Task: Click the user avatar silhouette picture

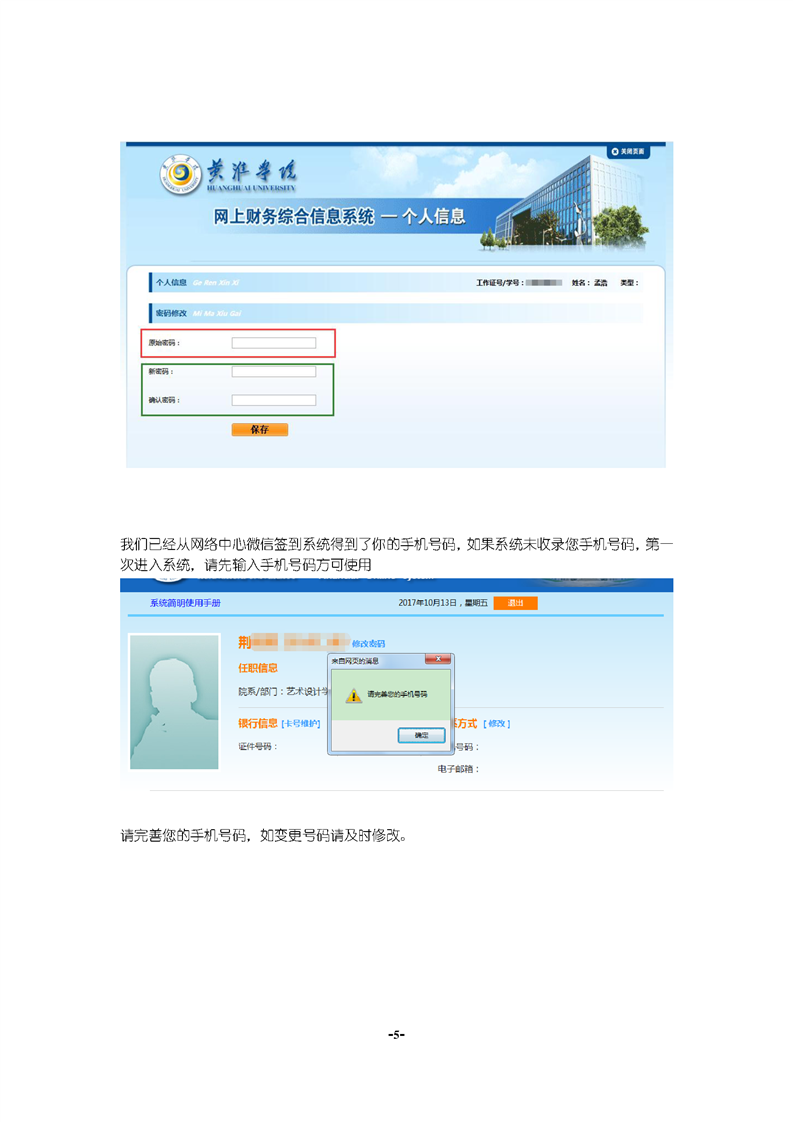Action: 174,701
